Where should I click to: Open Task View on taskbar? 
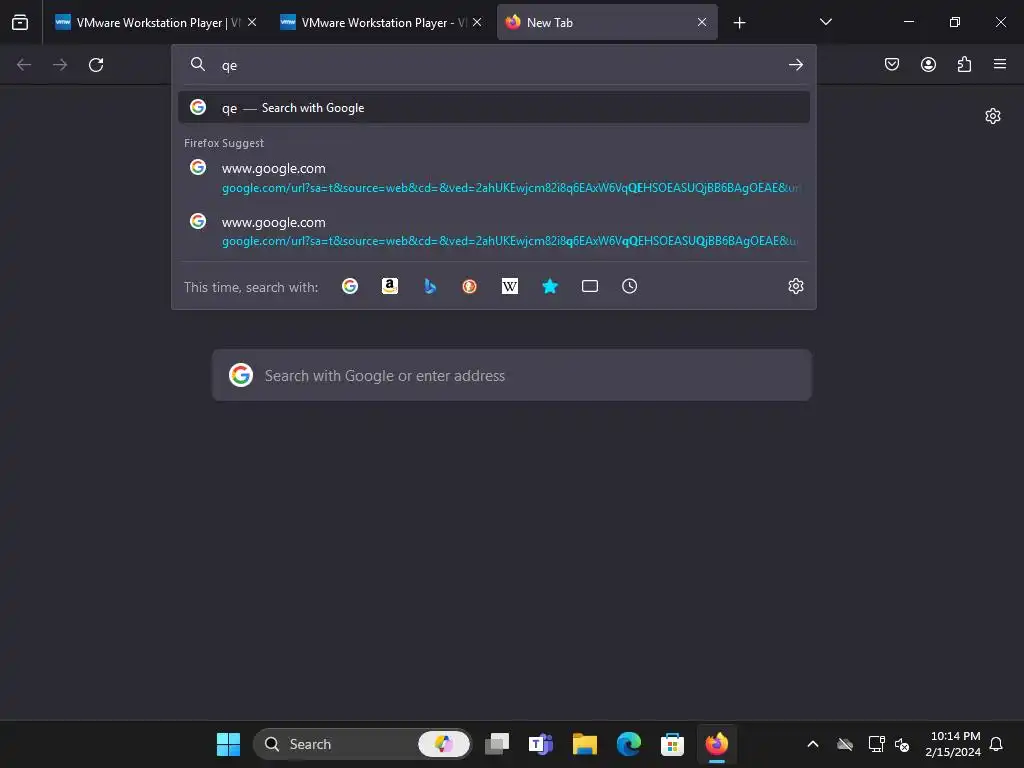497,744
